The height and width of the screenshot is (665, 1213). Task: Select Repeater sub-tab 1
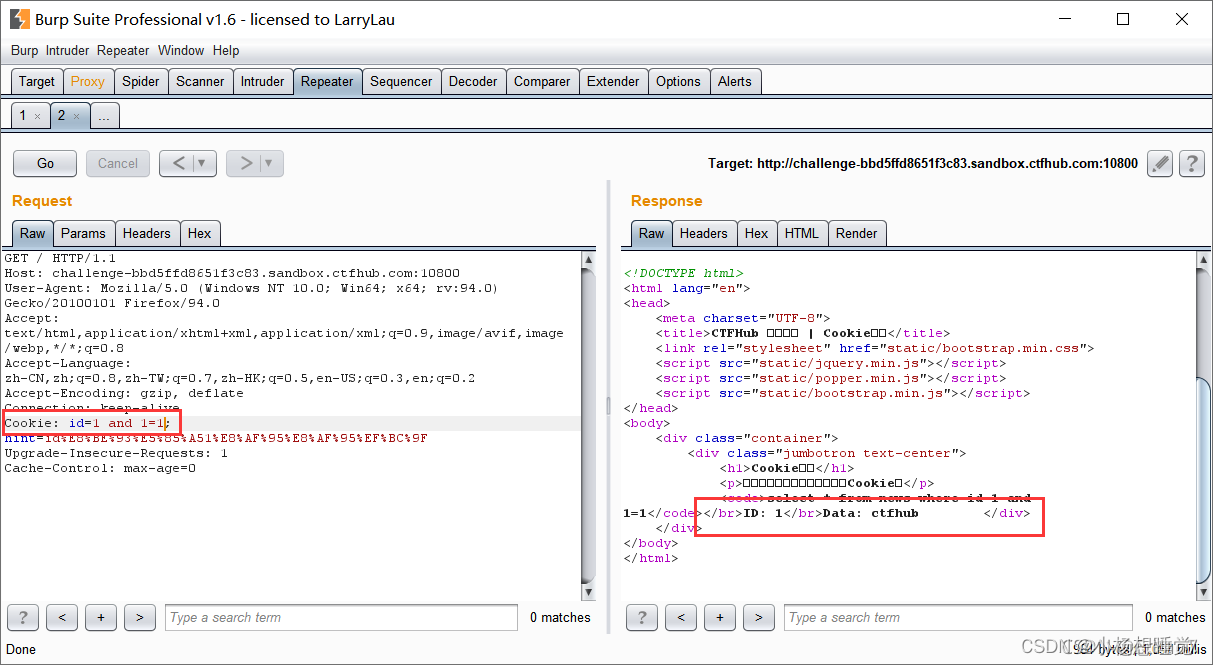coord(23,116)
